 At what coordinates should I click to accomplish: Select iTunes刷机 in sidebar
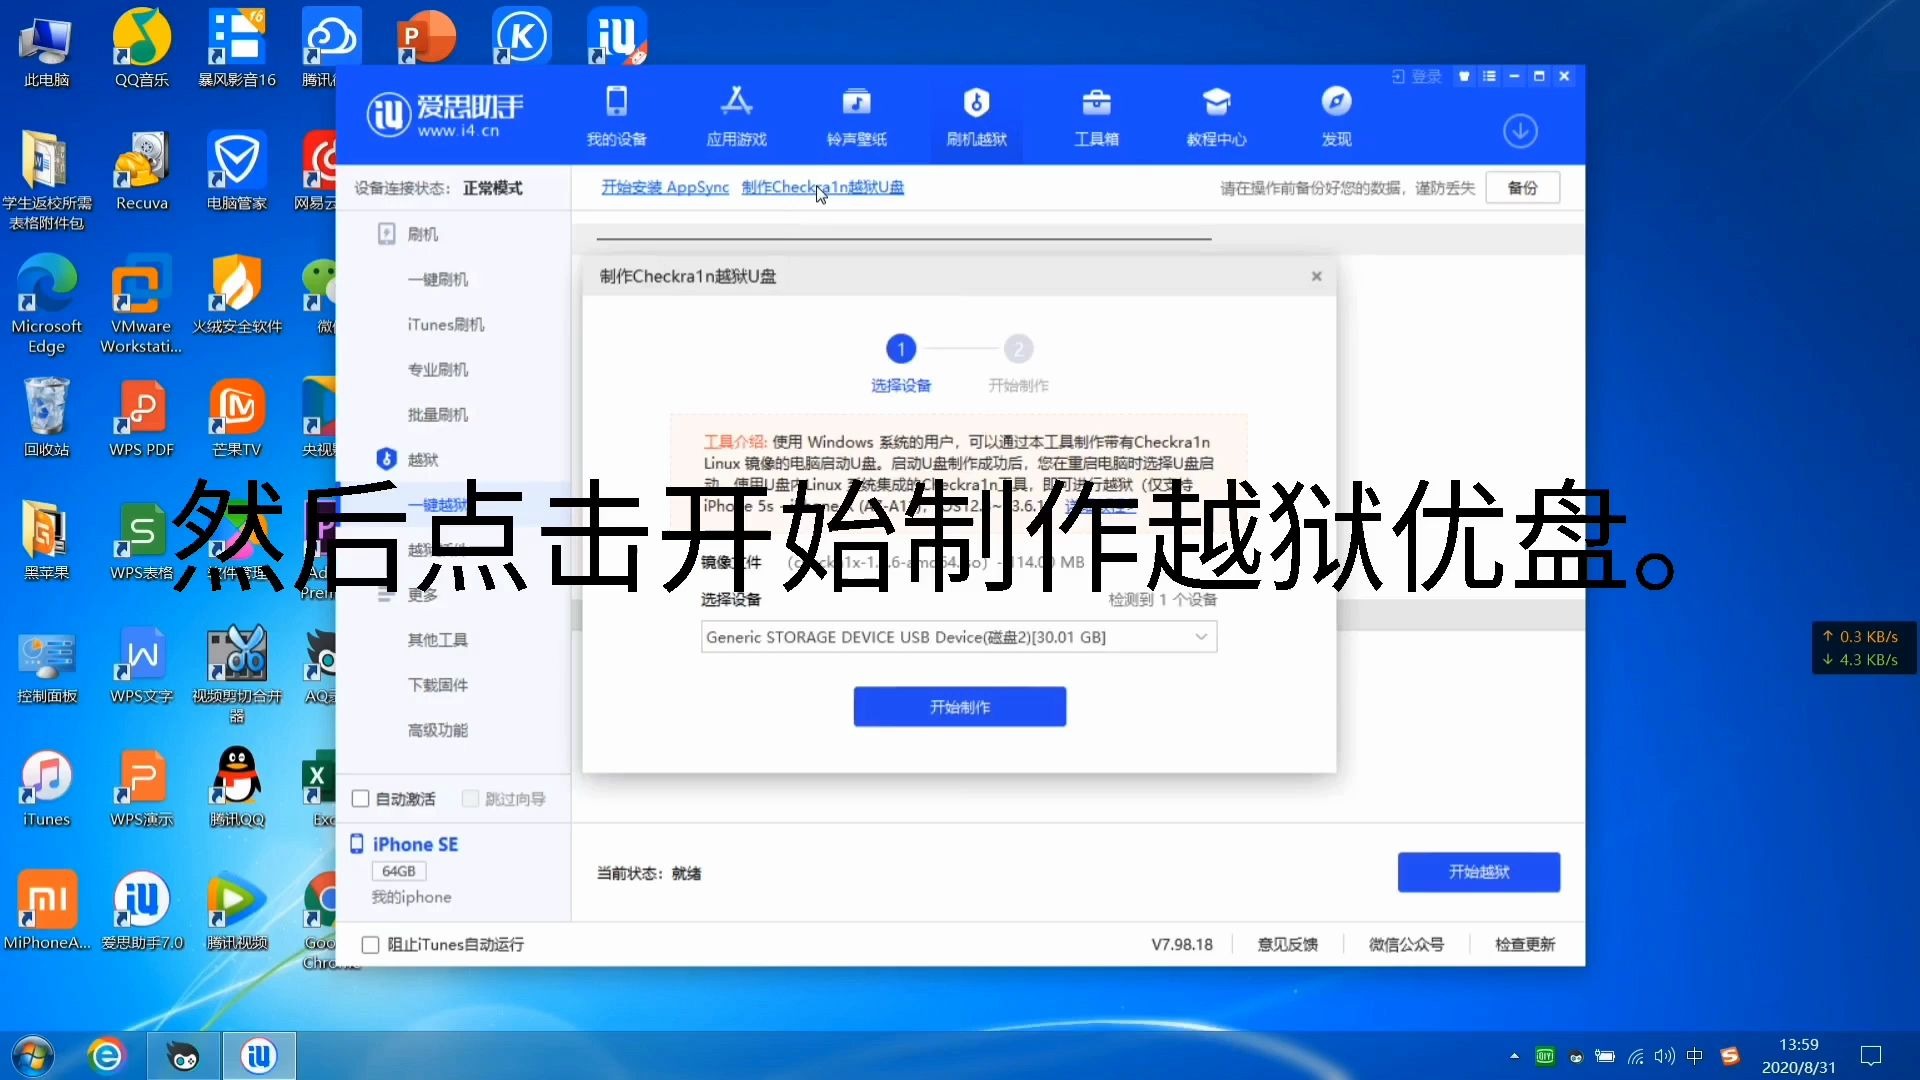[445, 324]
